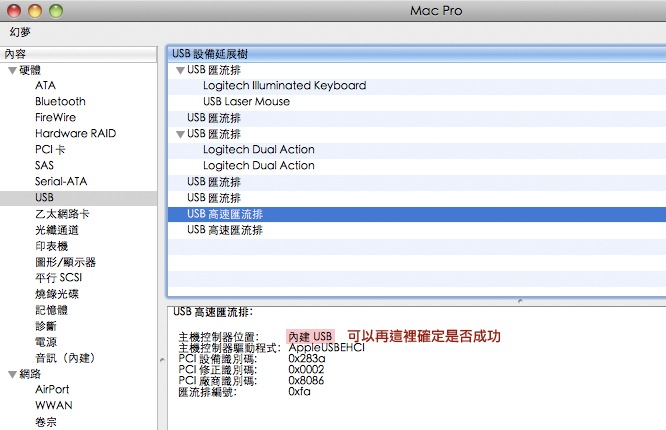Select Bluetooth in the hardware list

[x=60, y=102]
